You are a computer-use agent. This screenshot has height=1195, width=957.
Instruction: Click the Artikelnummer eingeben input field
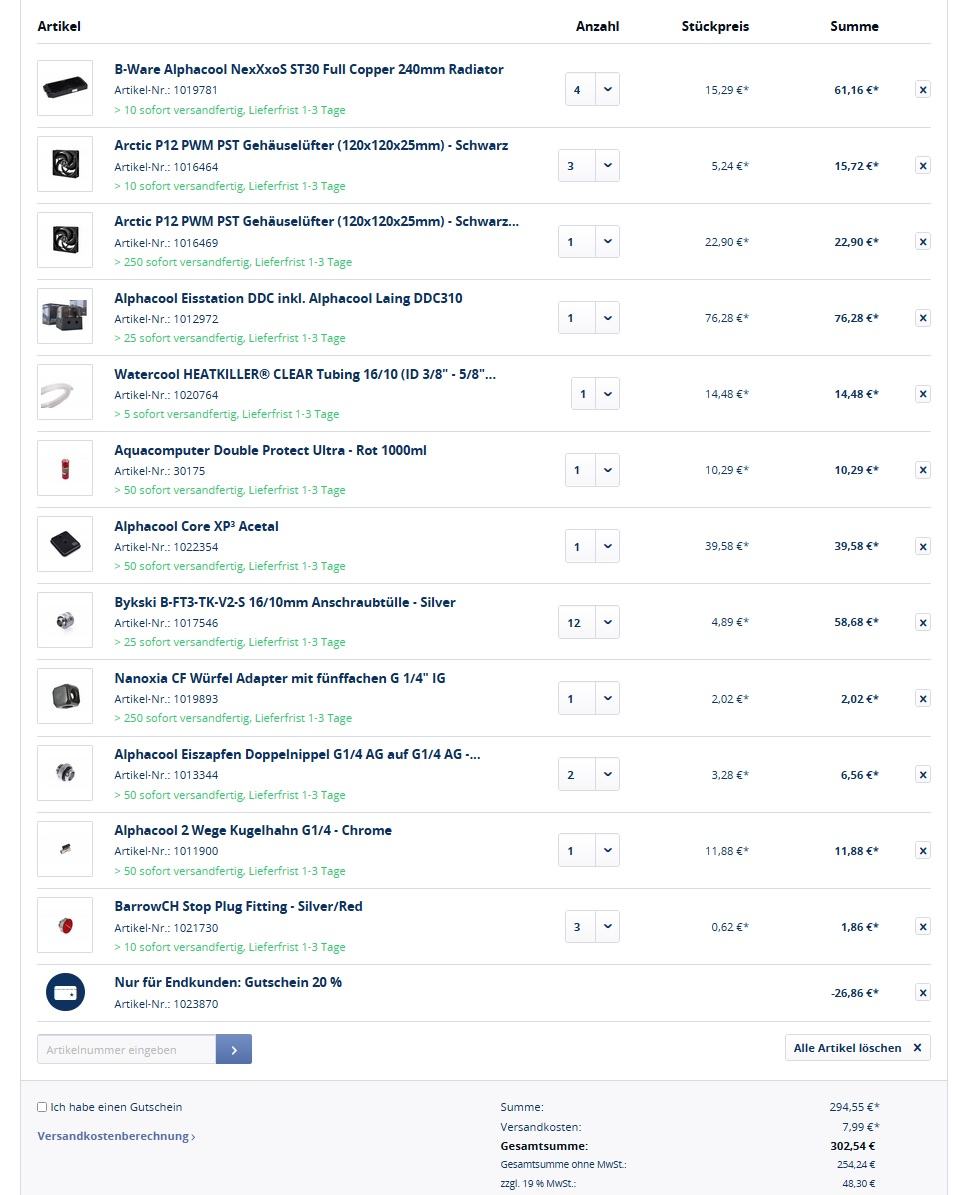(126, 1049)
